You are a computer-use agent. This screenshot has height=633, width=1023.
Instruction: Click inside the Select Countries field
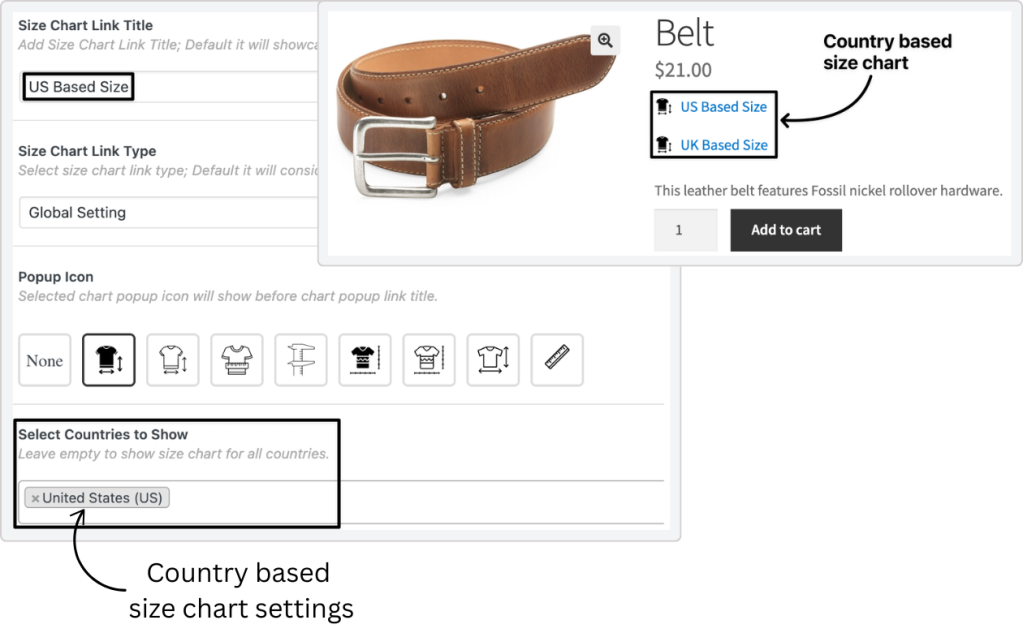click(x=400, y=498)
